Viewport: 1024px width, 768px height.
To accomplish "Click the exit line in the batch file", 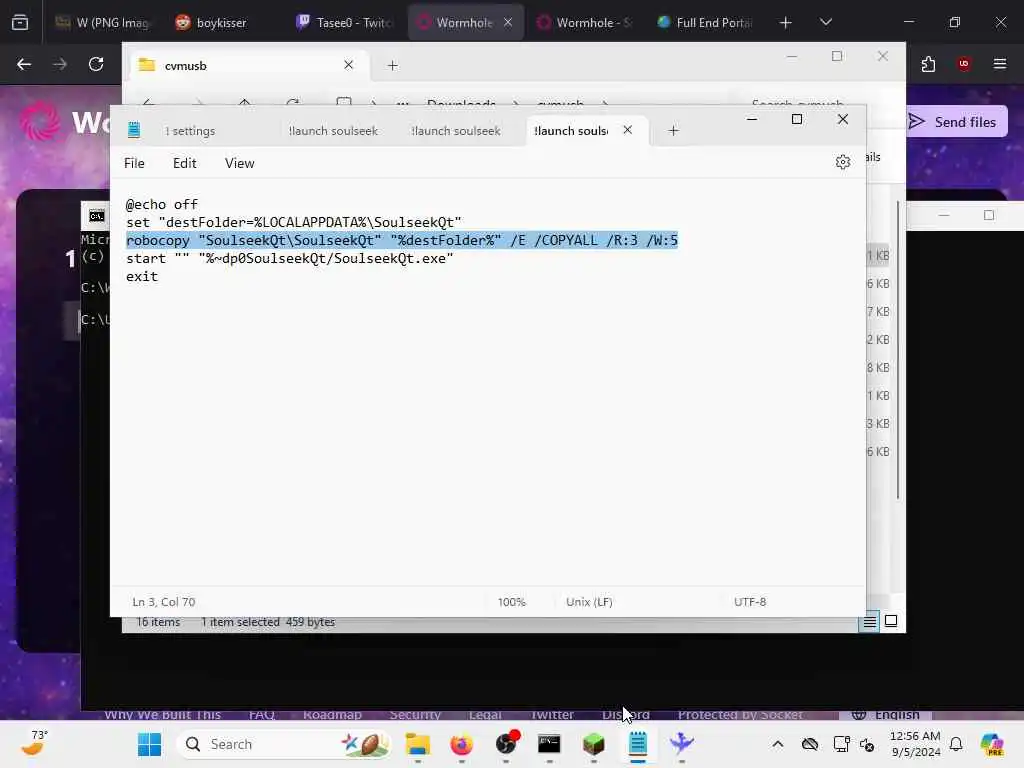I will [x=142, y=276].
